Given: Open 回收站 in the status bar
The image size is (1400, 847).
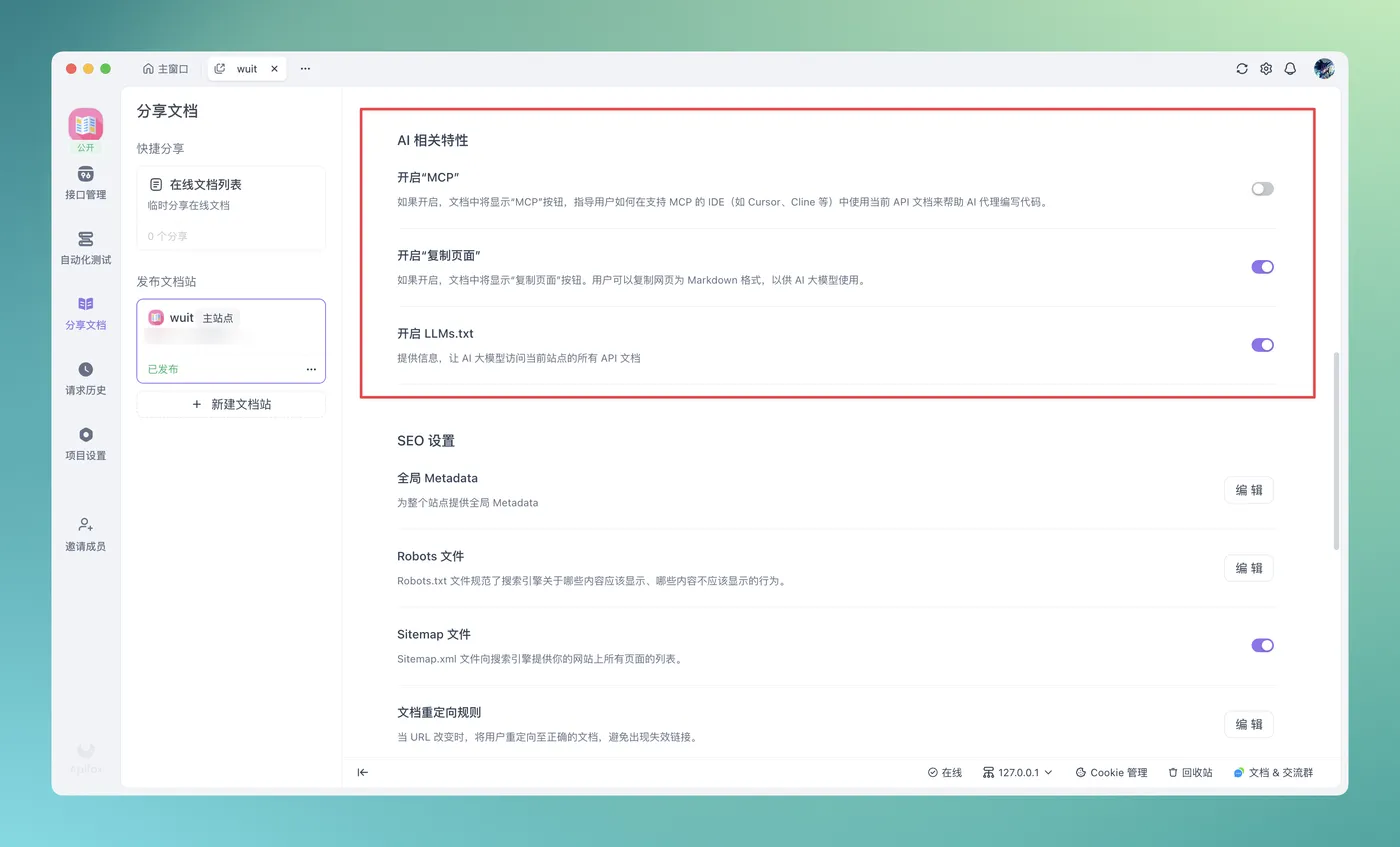Looking at the screenshot, I should point(1190,773).
